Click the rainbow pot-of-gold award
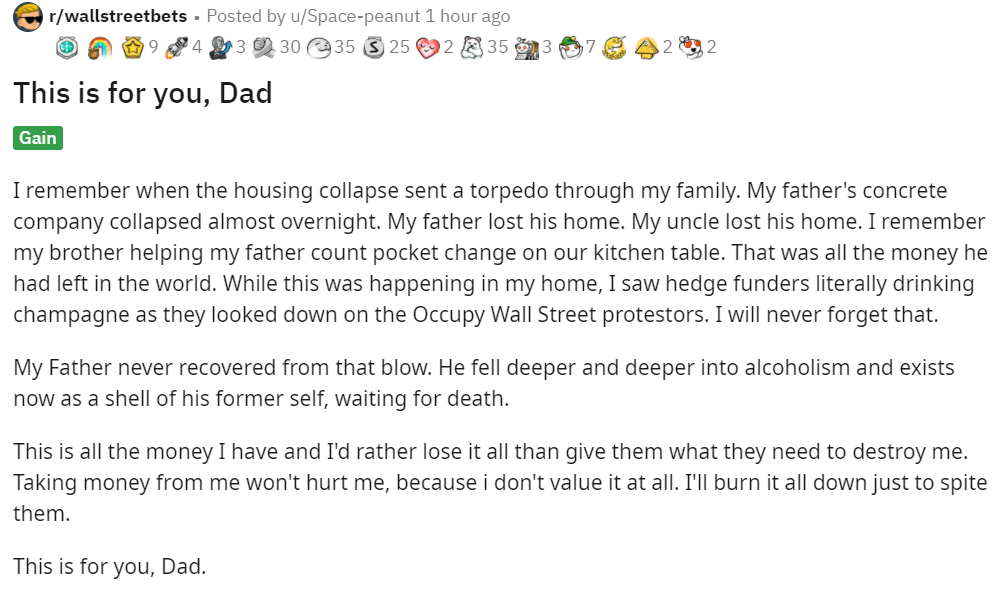Screen dimensions: 998x607 (x=100, y=46)
